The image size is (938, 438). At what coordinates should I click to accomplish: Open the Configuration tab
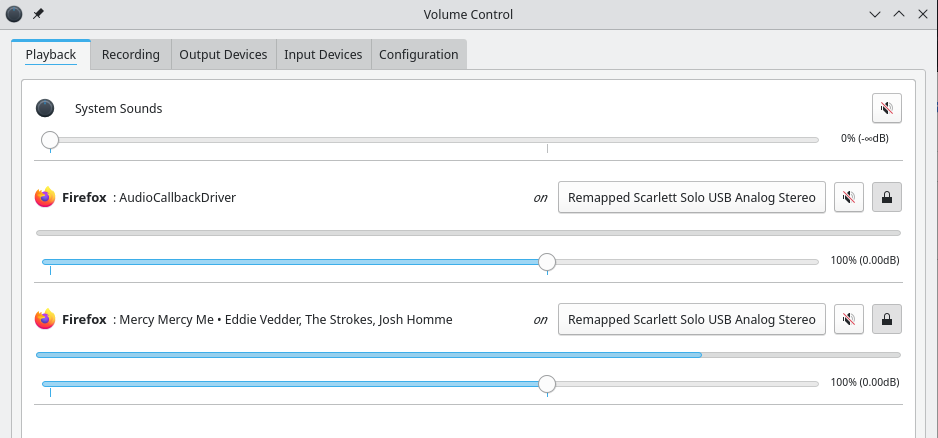[x=418, y=55]
